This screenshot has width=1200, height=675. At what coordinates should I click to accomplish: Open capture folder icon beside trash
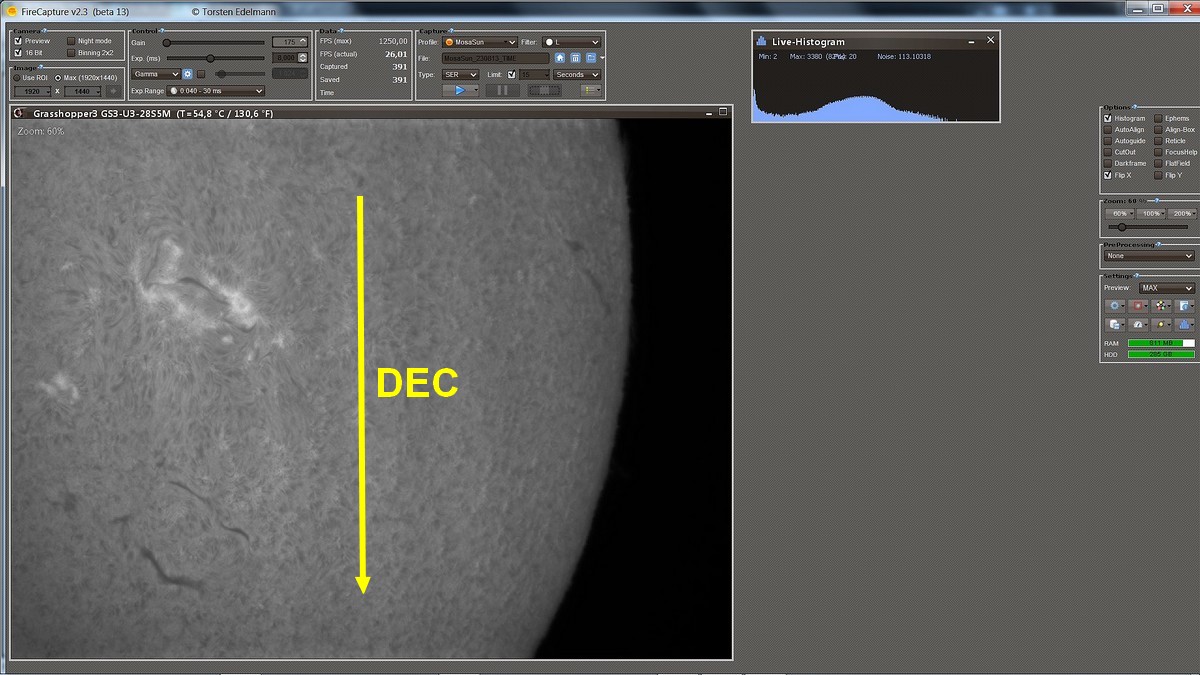[x=590, y=57]
